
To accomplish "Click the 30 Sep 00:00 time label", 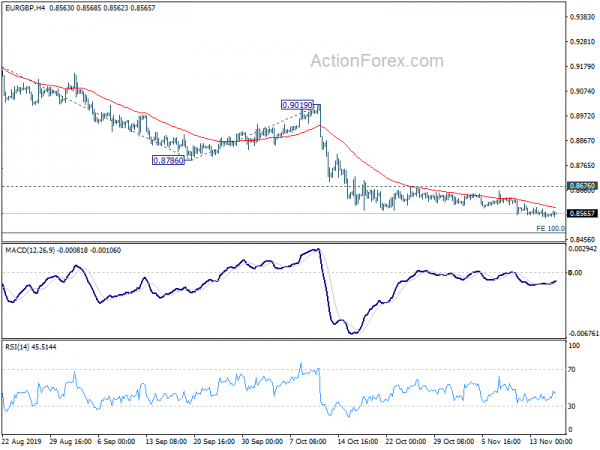I will tap(262, 441).
